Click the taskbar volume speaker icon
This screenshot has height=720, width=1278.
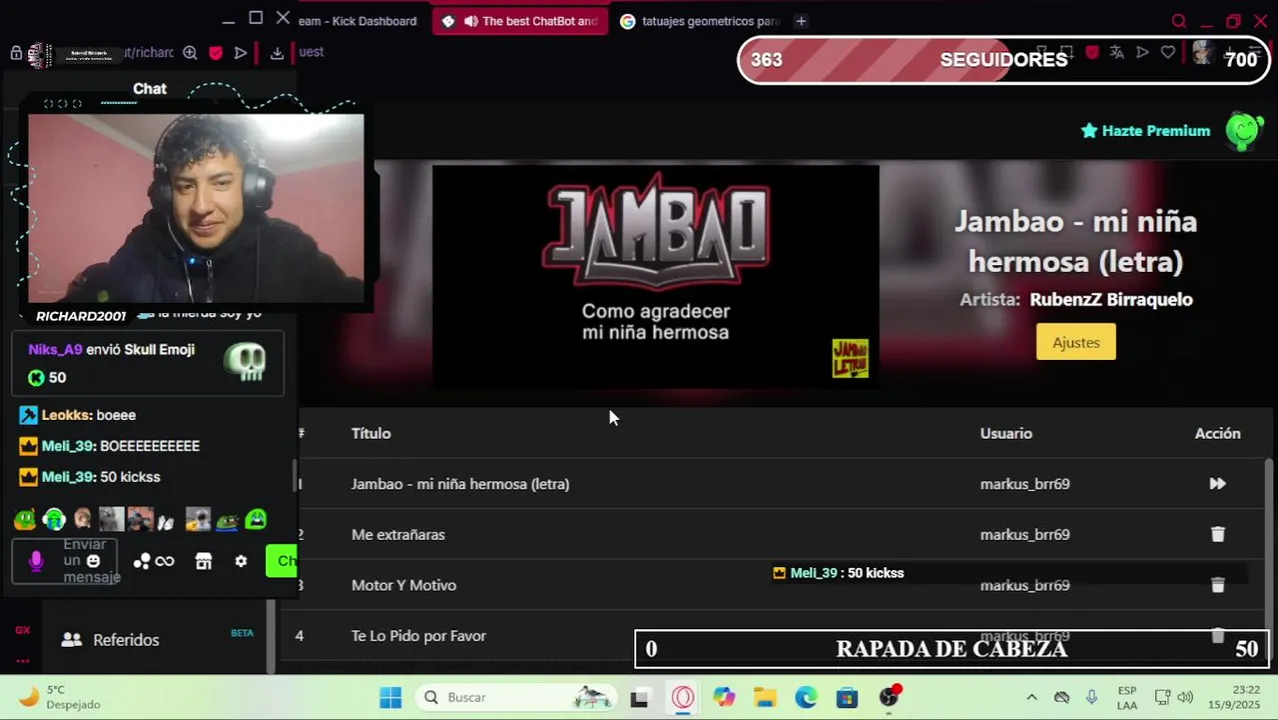pos(1185,697)
